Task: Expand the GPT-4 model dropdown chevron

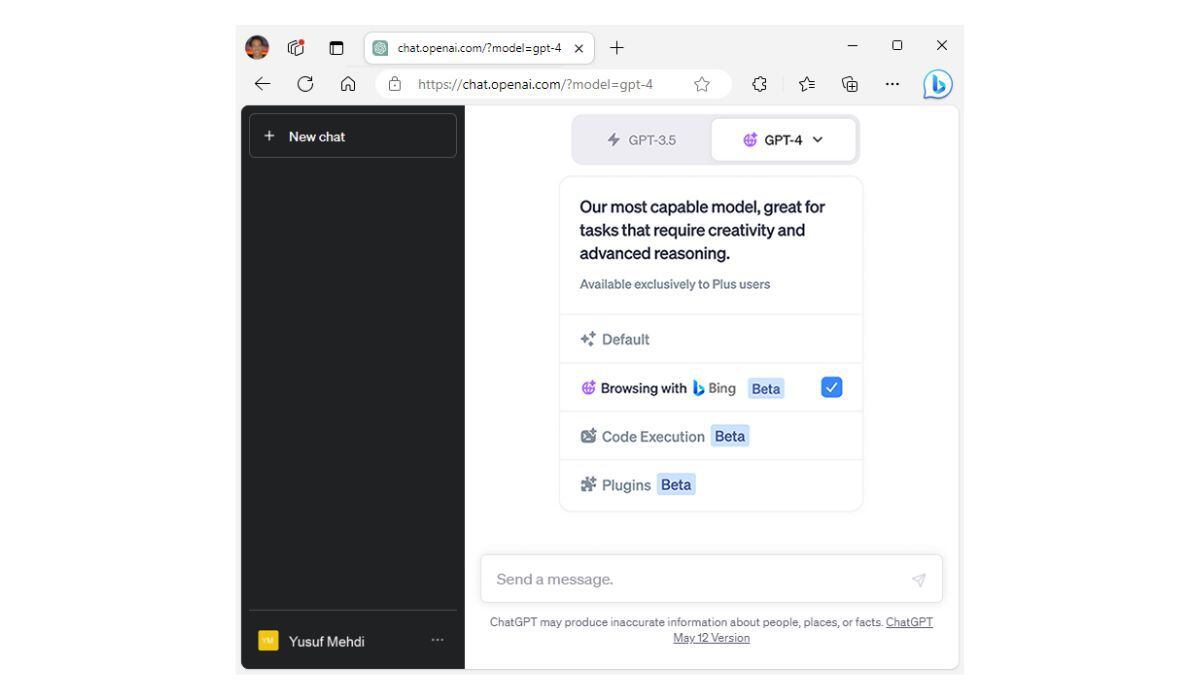Action: point(819,140)
